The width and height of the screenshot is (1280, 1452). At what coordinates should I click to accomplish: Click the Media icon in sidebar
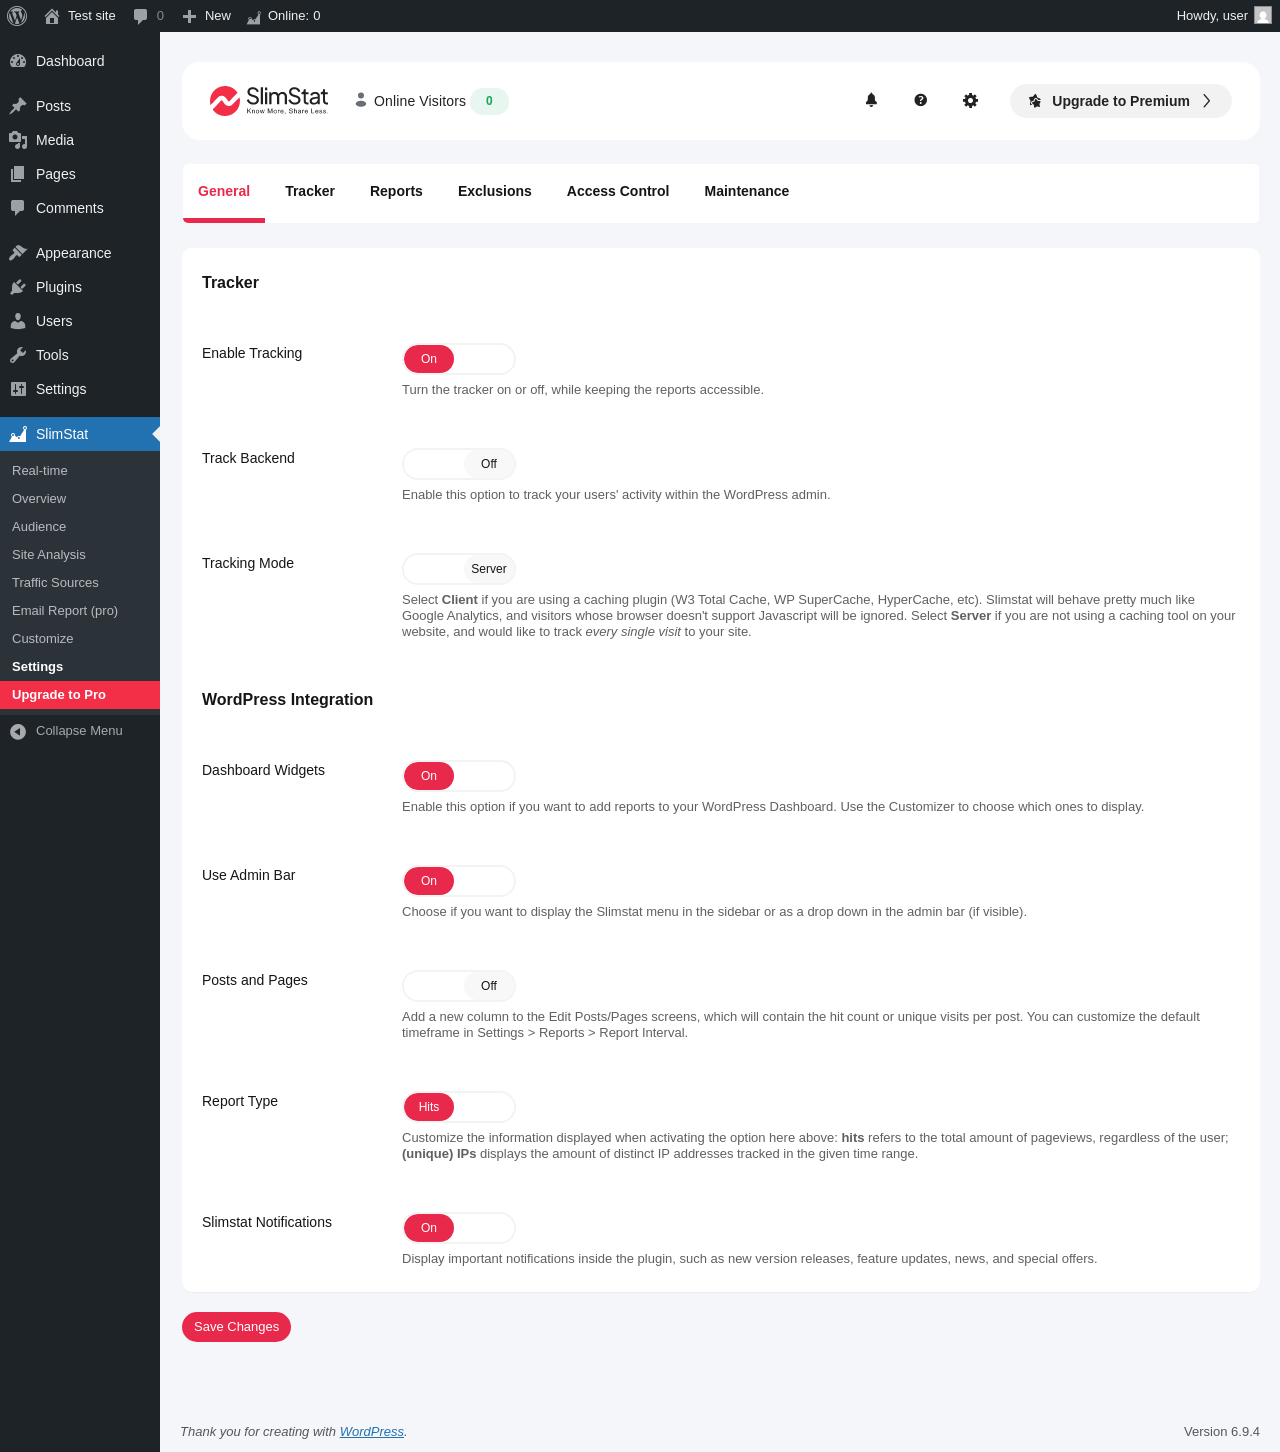pyautogui.click(x=18, y=140)
